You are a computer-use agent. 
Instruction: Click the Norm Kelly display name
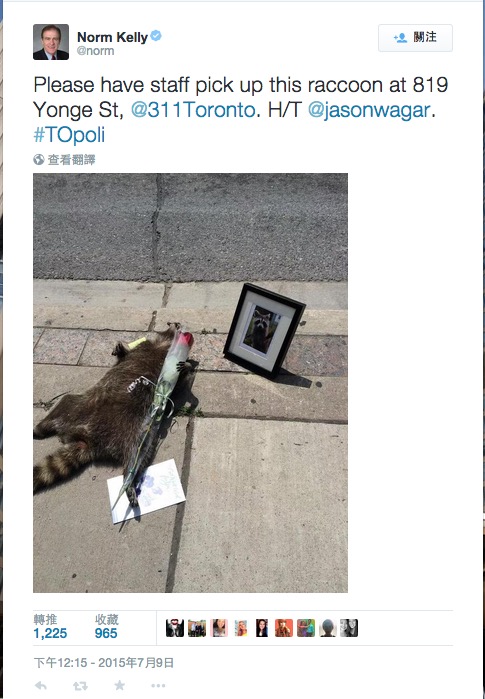pos(112,37)
